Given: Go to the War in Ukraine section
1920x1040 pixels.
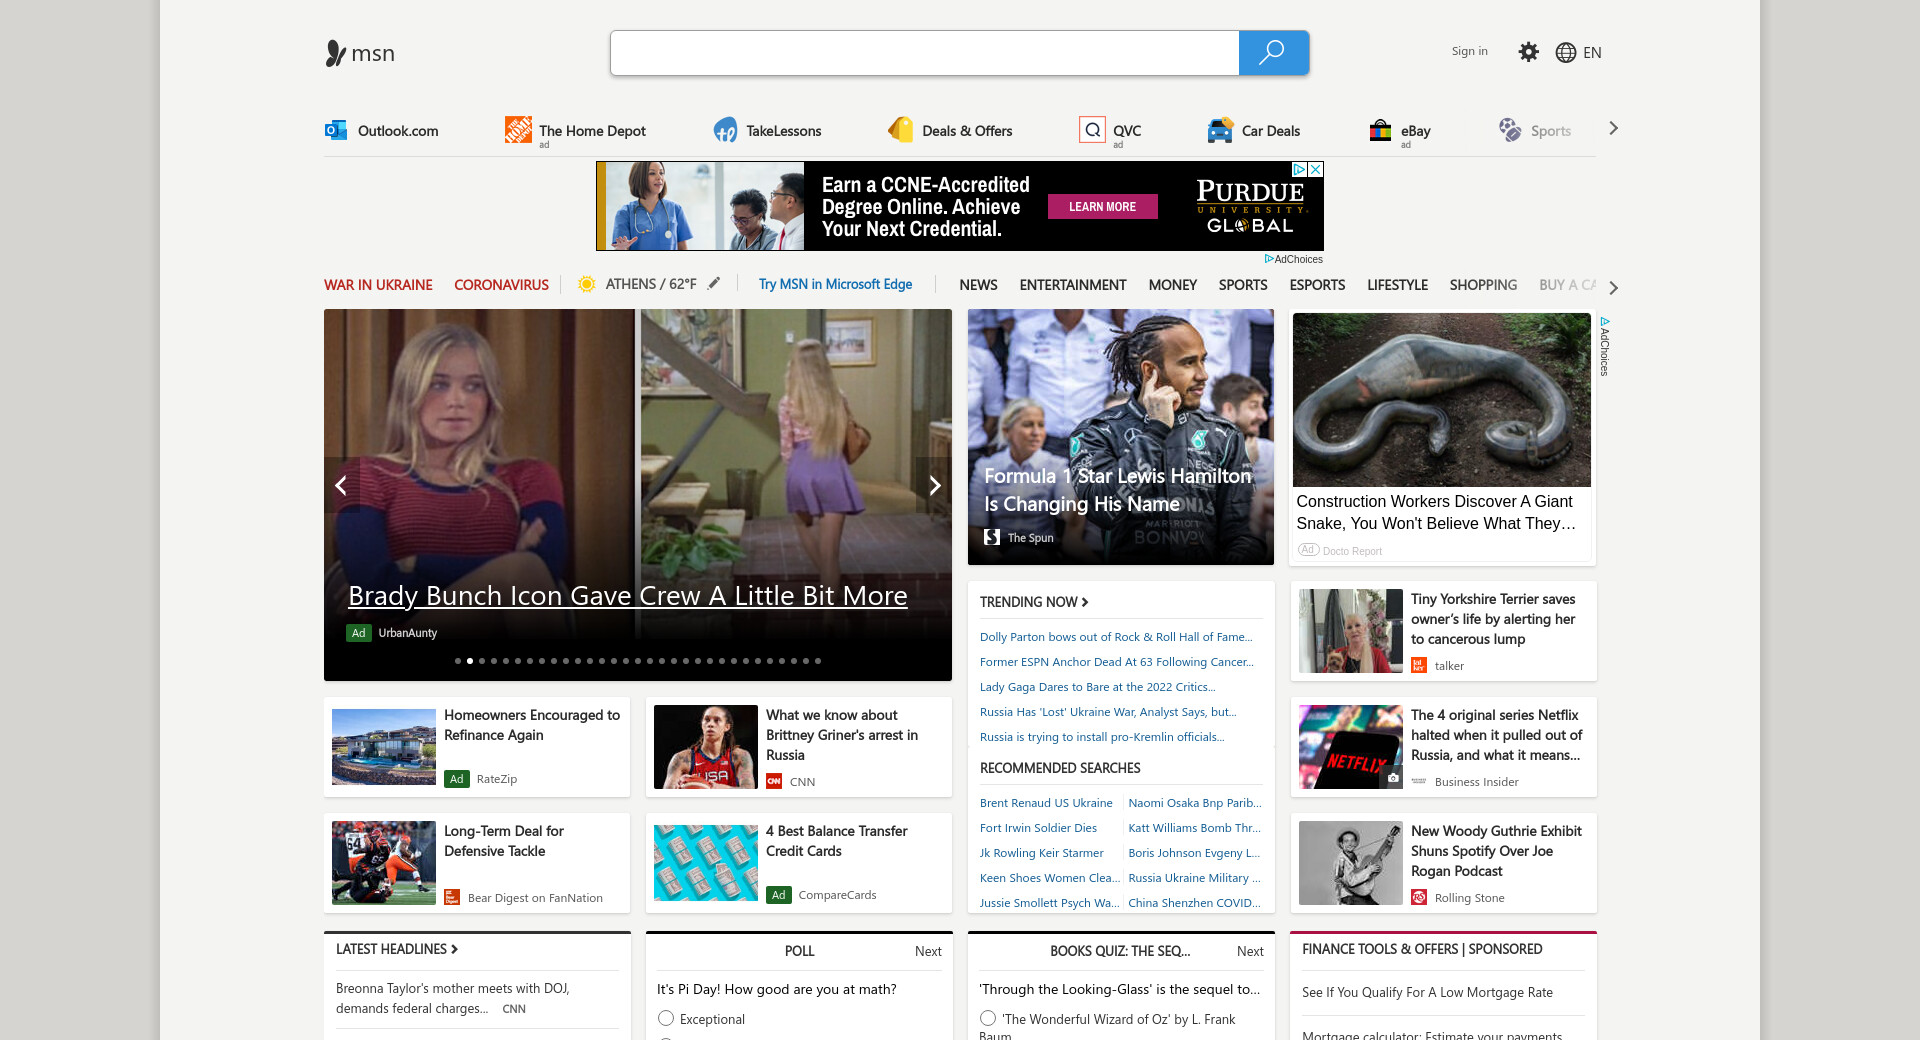Looking at the screenshot, I should pyautogui.click(x=378, y=285).
